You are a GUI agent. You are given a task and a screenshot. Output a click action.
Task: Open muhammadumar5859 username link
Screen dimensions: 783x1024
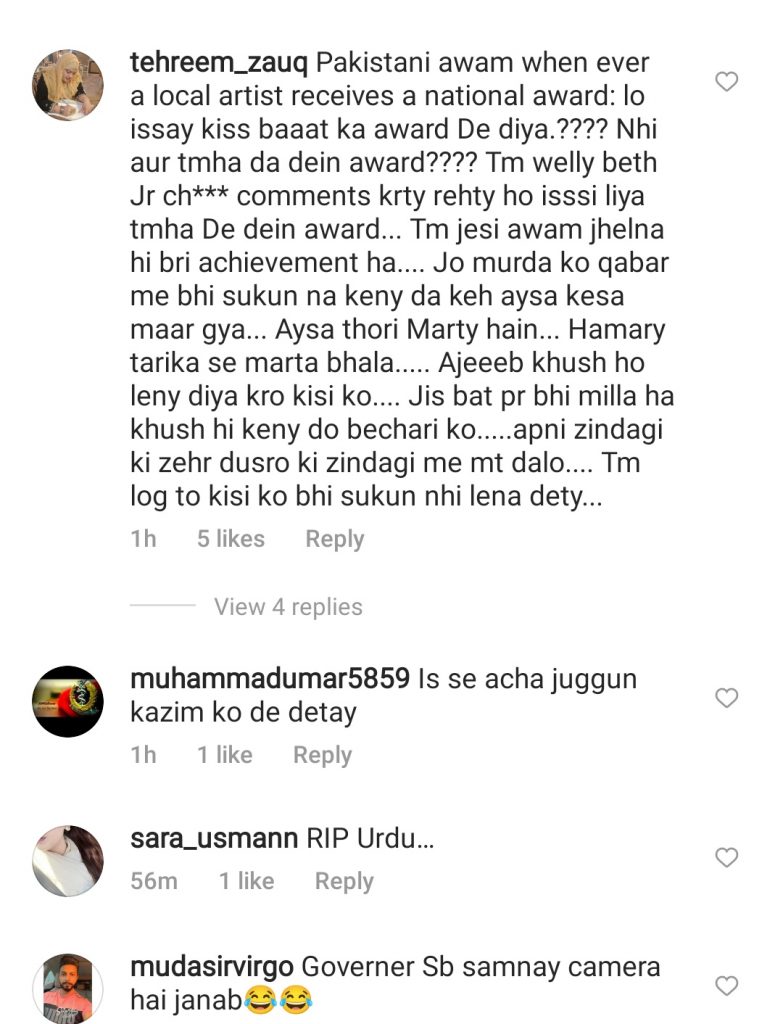point(270,679)
